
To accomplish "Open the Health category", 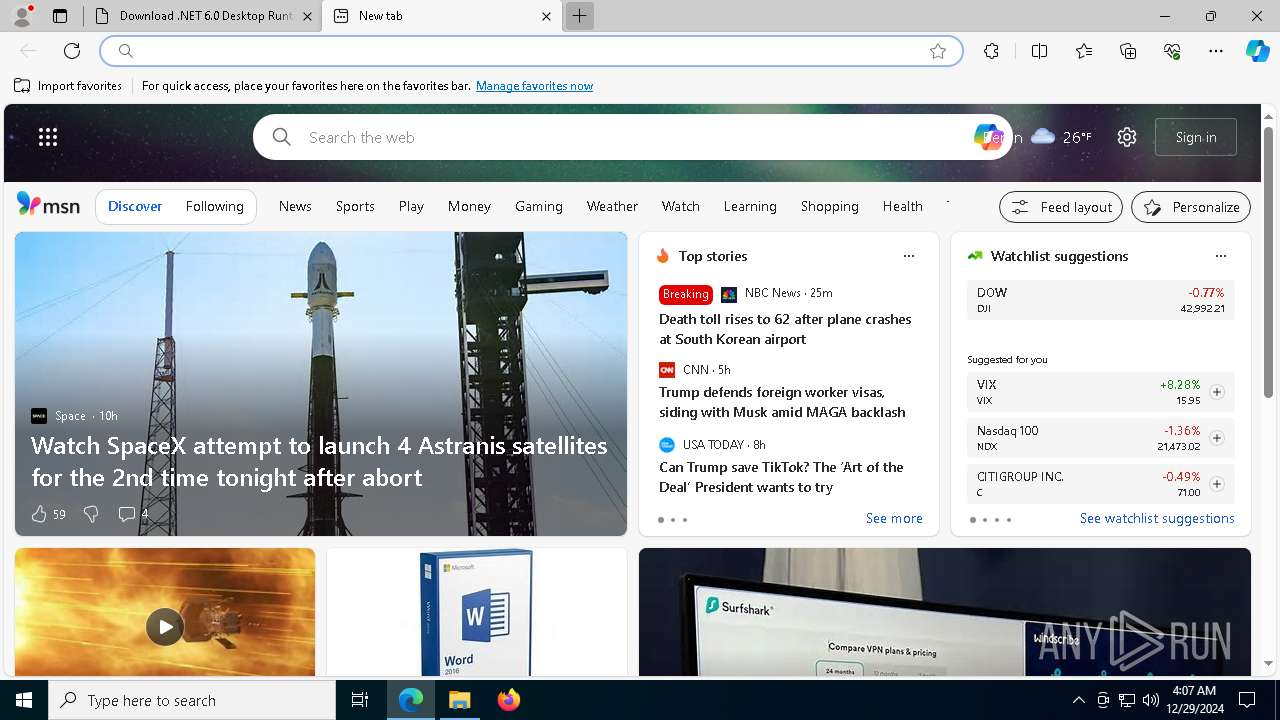I will (x=903, y=206).
